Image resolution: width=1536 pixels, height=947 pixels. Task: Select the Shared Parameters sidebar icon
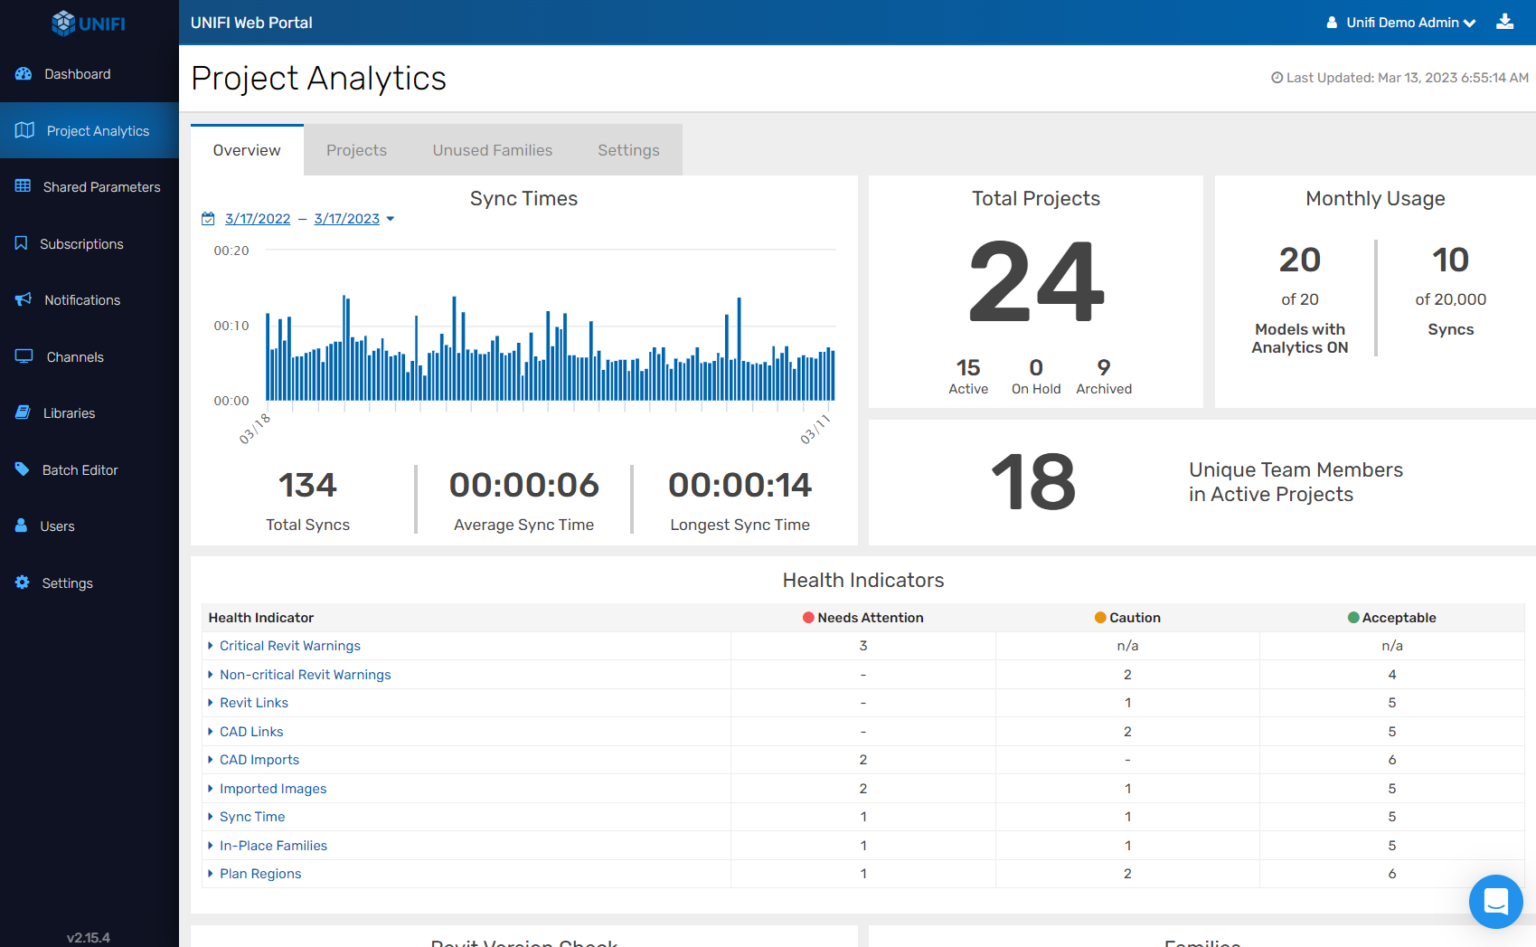22,186
